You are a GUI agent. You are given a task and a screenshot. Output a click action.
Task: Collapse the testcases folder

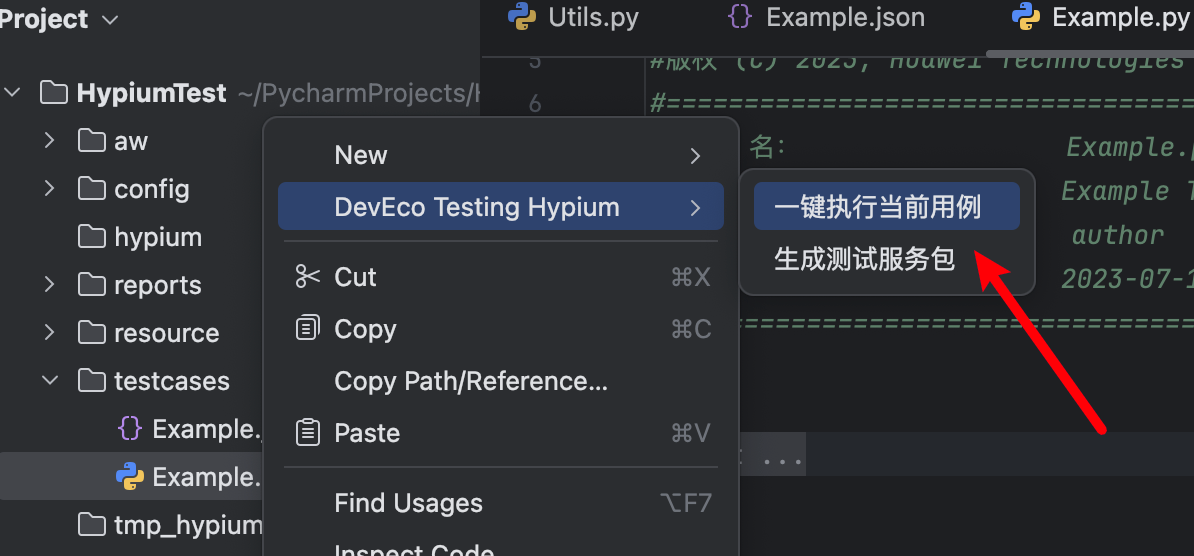pyautogui.click(x=49, y=381)
